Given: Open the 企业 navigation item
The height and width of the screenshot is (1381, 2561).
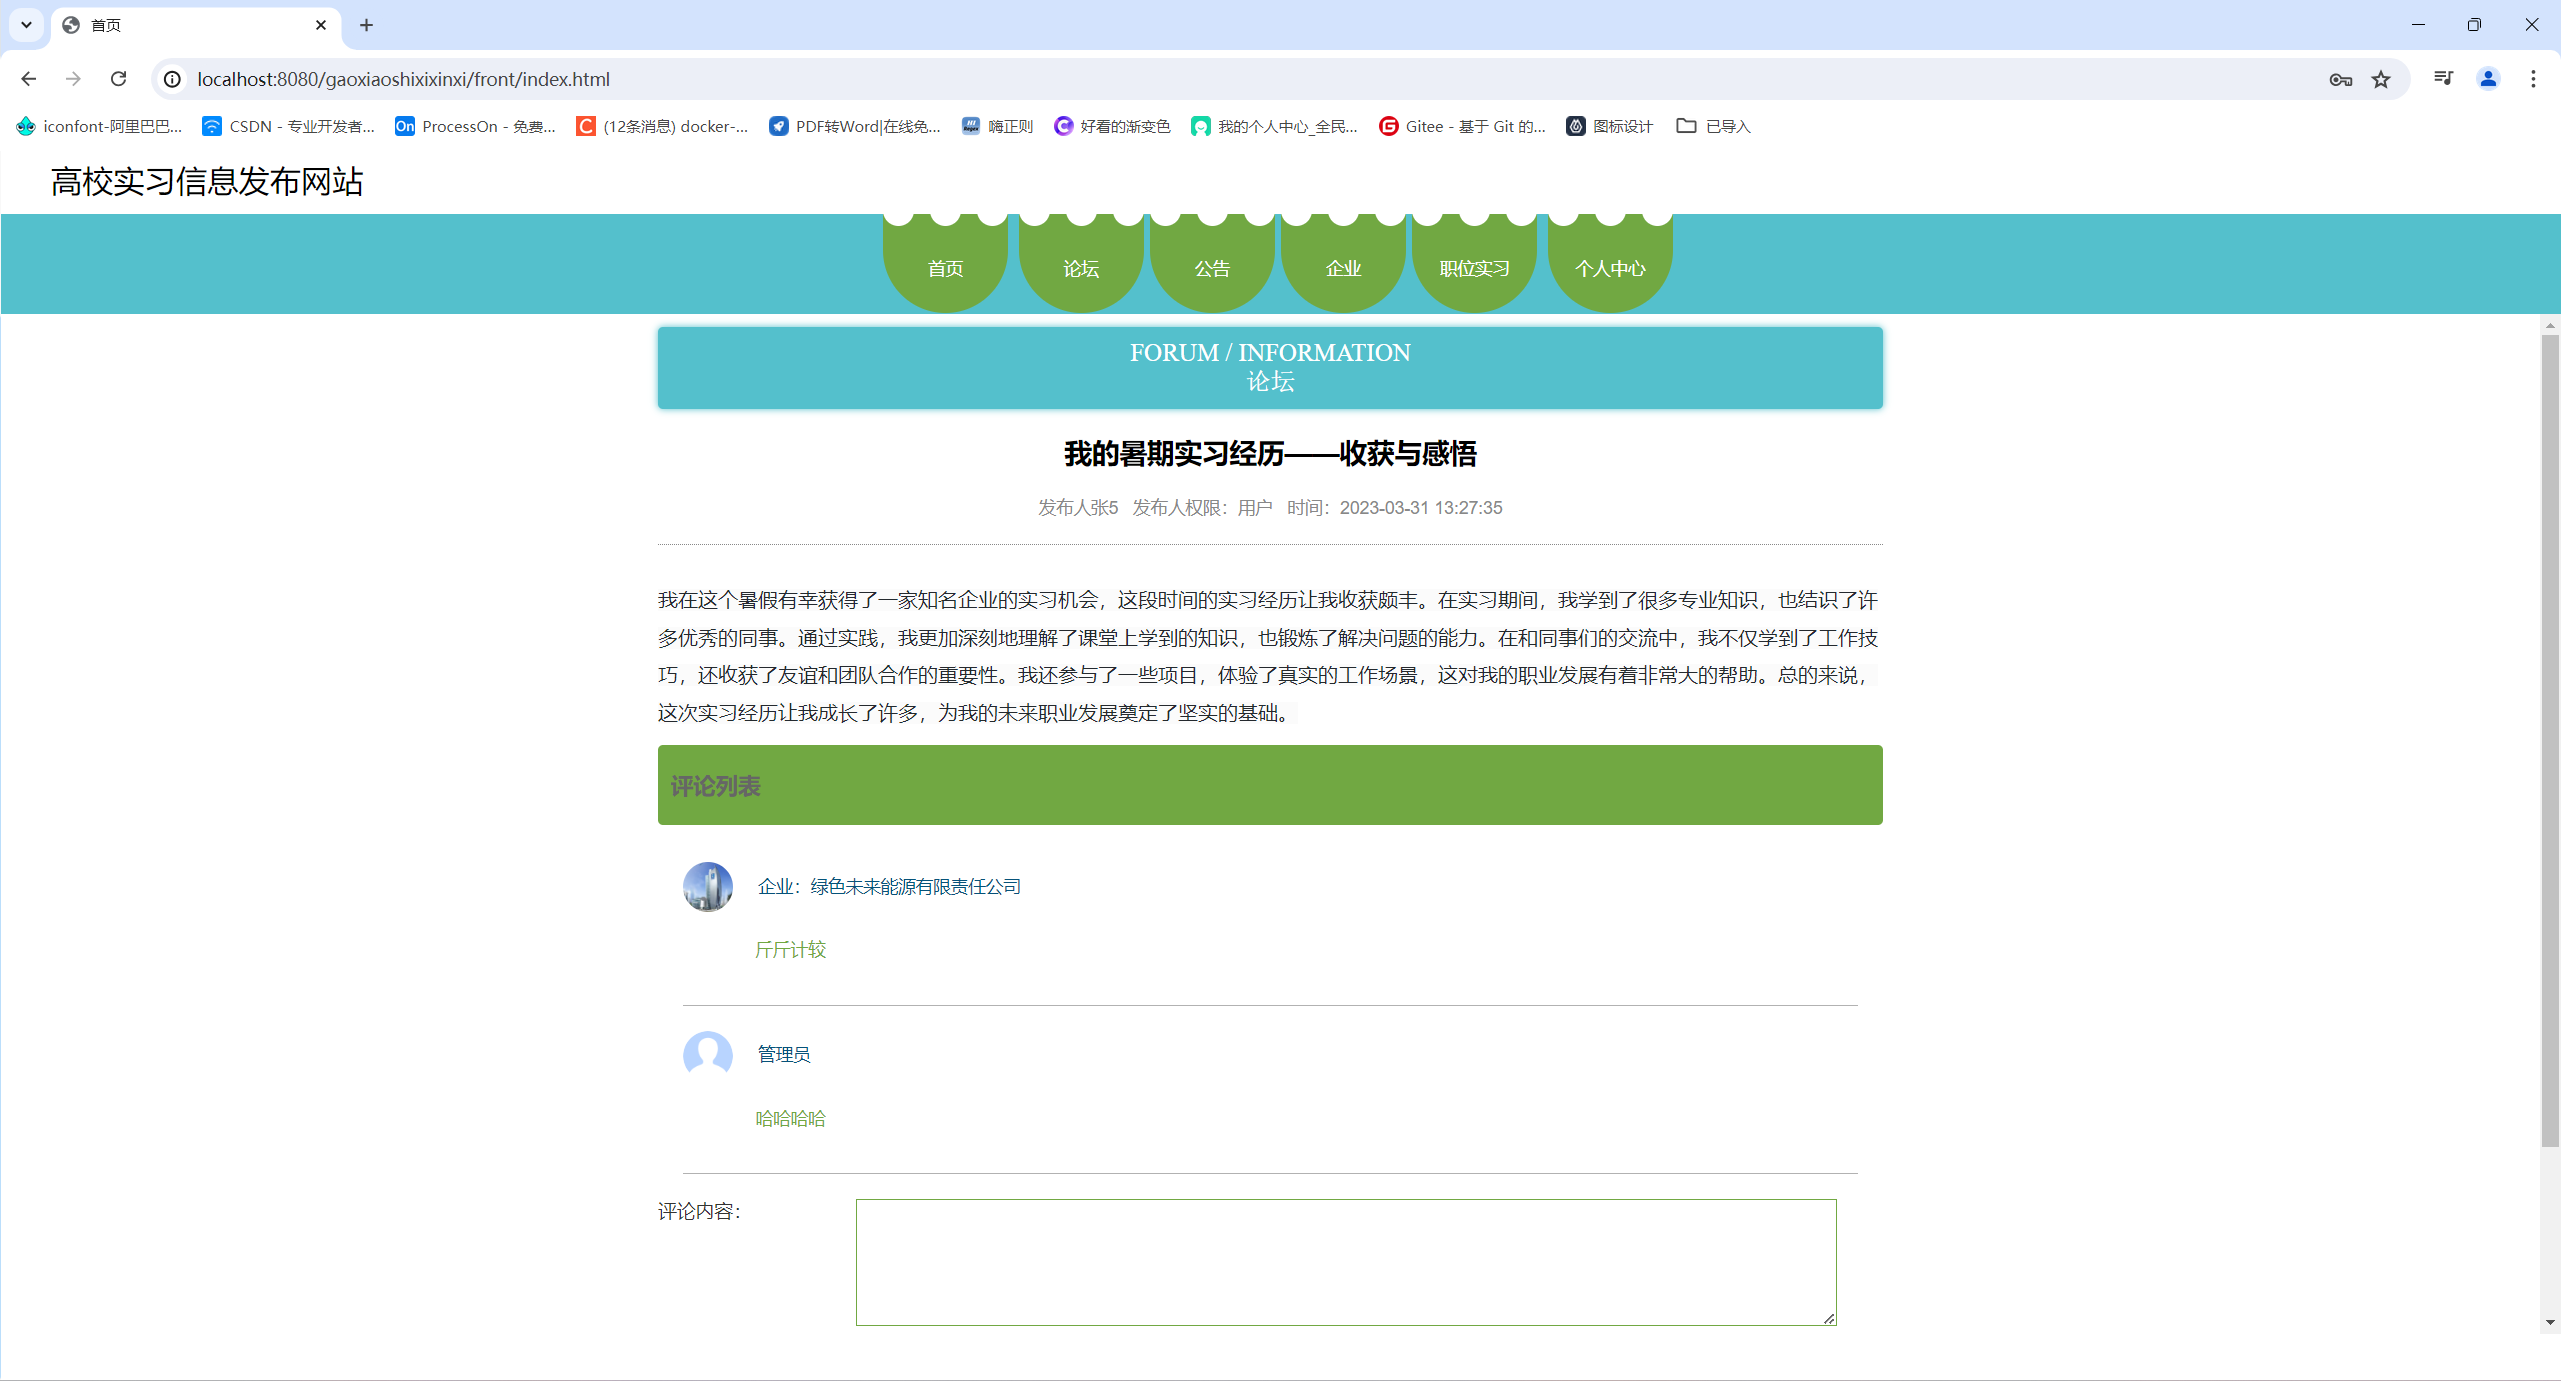Looking at the screenshot, I should [1343, 268].
